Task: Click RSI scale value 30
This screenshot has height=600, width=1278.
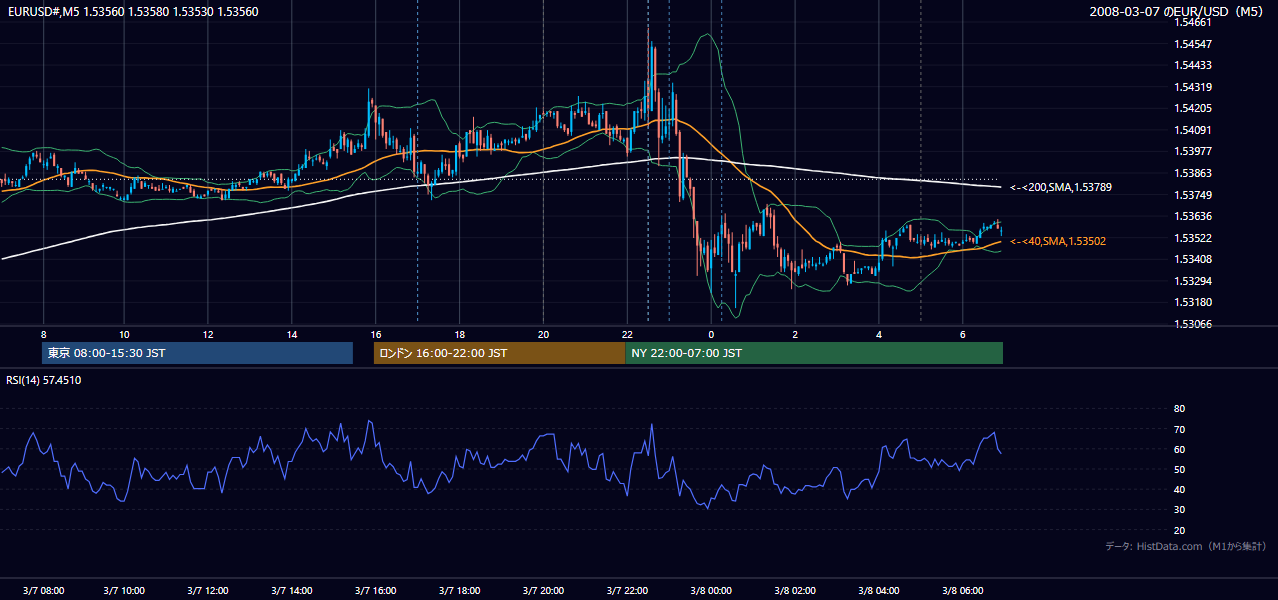Action: pos(1179,510)
